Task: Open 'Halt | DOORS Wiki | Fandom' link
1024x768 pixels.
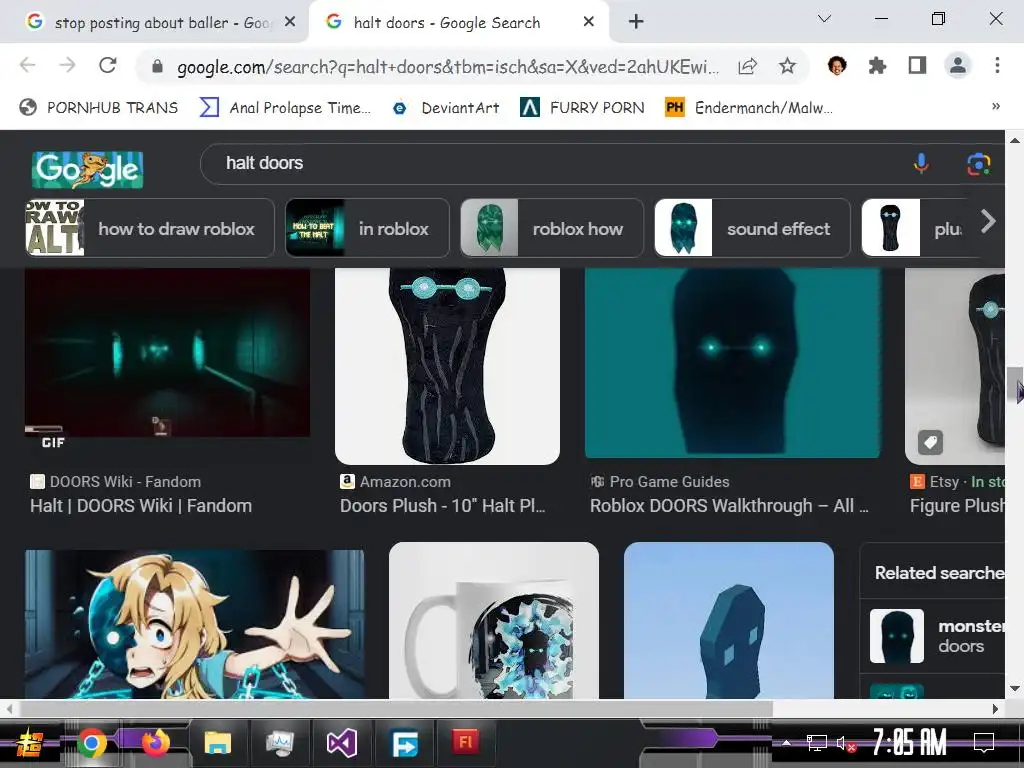Action: coord(141,506)
